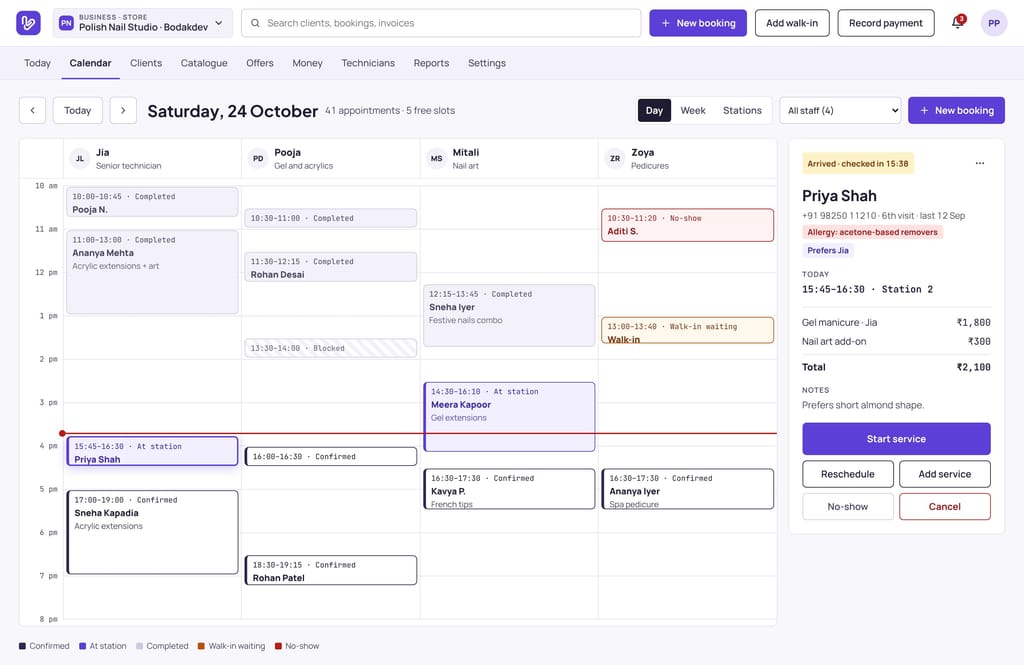This screenshot has width=1024, height=665.
Task: Open the Offers tab
Action: [x=260, y=63]
